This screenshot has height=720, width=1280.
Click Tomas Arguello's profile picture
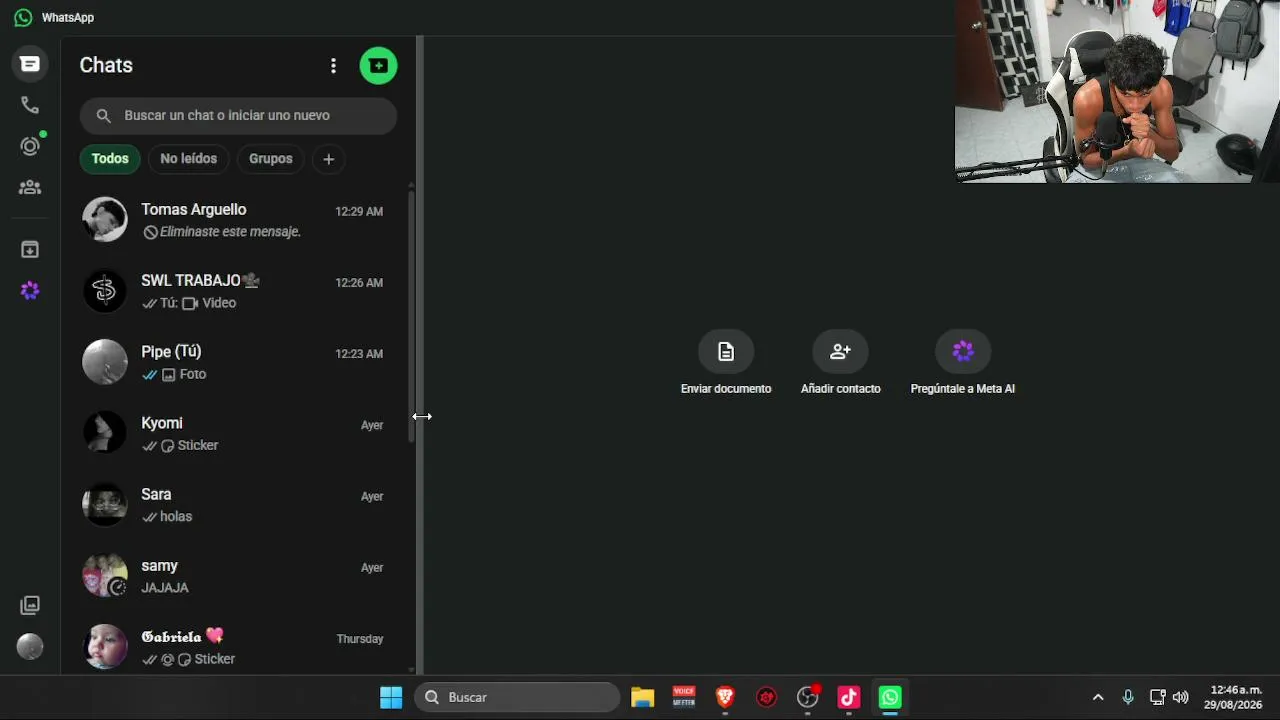point(105,219)
